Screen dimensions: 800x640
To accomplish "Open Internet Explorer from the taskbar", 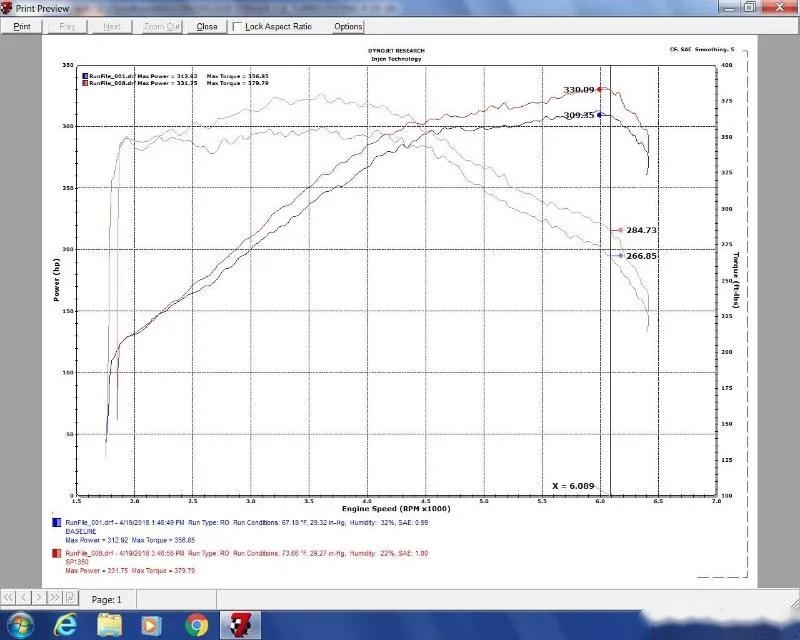I will pos(66,625).
